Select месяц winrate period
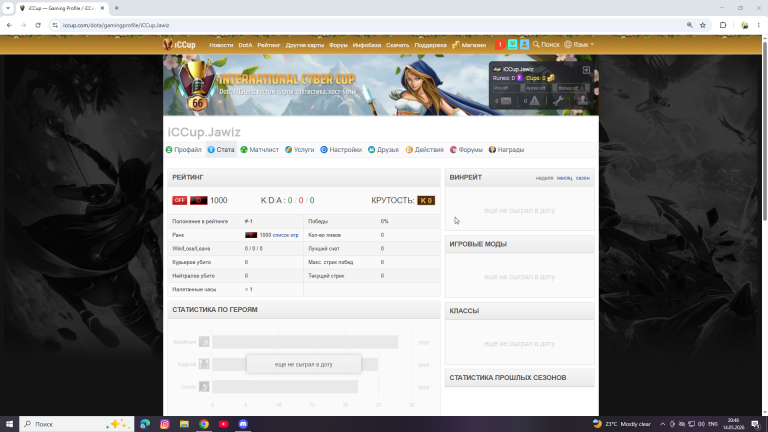The width and height of the screenshot is (768, 432). (x=564, y=178)
